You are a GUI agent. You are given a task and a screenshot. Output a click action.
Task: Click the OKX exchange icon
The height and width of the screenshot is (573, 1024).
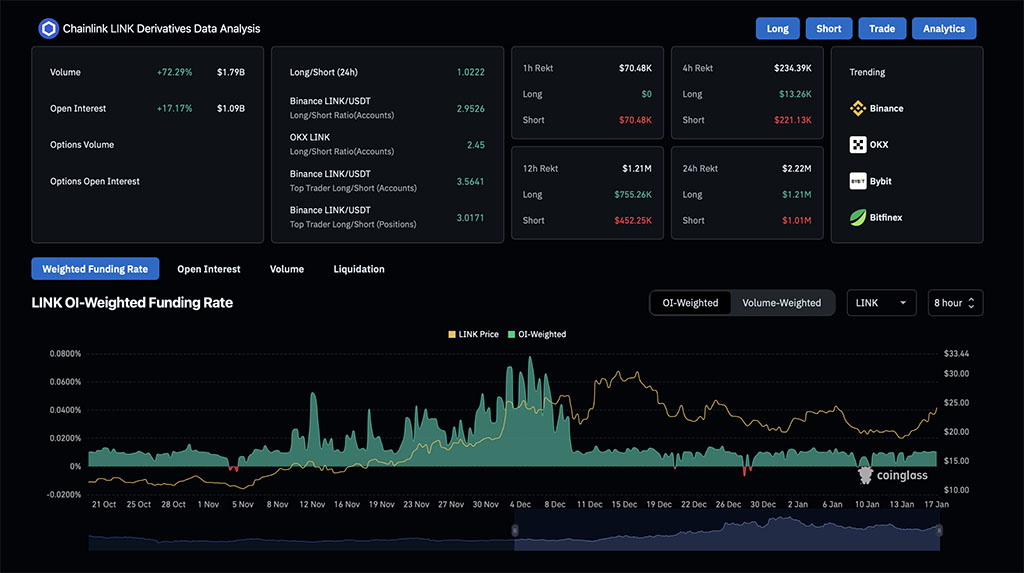857,145
